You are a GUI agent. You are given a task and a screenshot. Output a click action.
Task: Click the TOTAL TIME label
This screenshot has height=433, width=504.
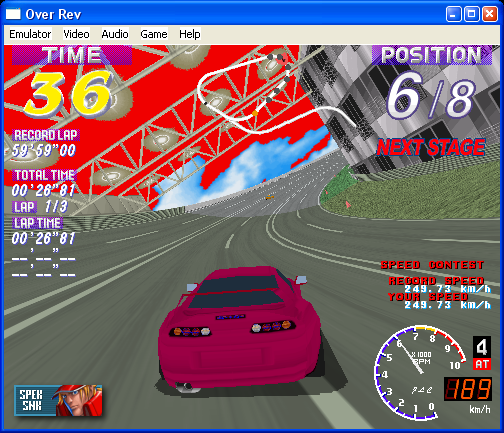(45, 175)
